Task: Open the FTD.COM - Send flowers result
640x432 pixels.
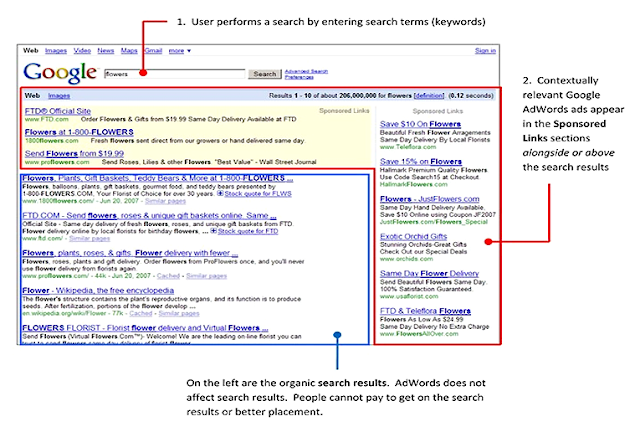Action: point(149,216)
